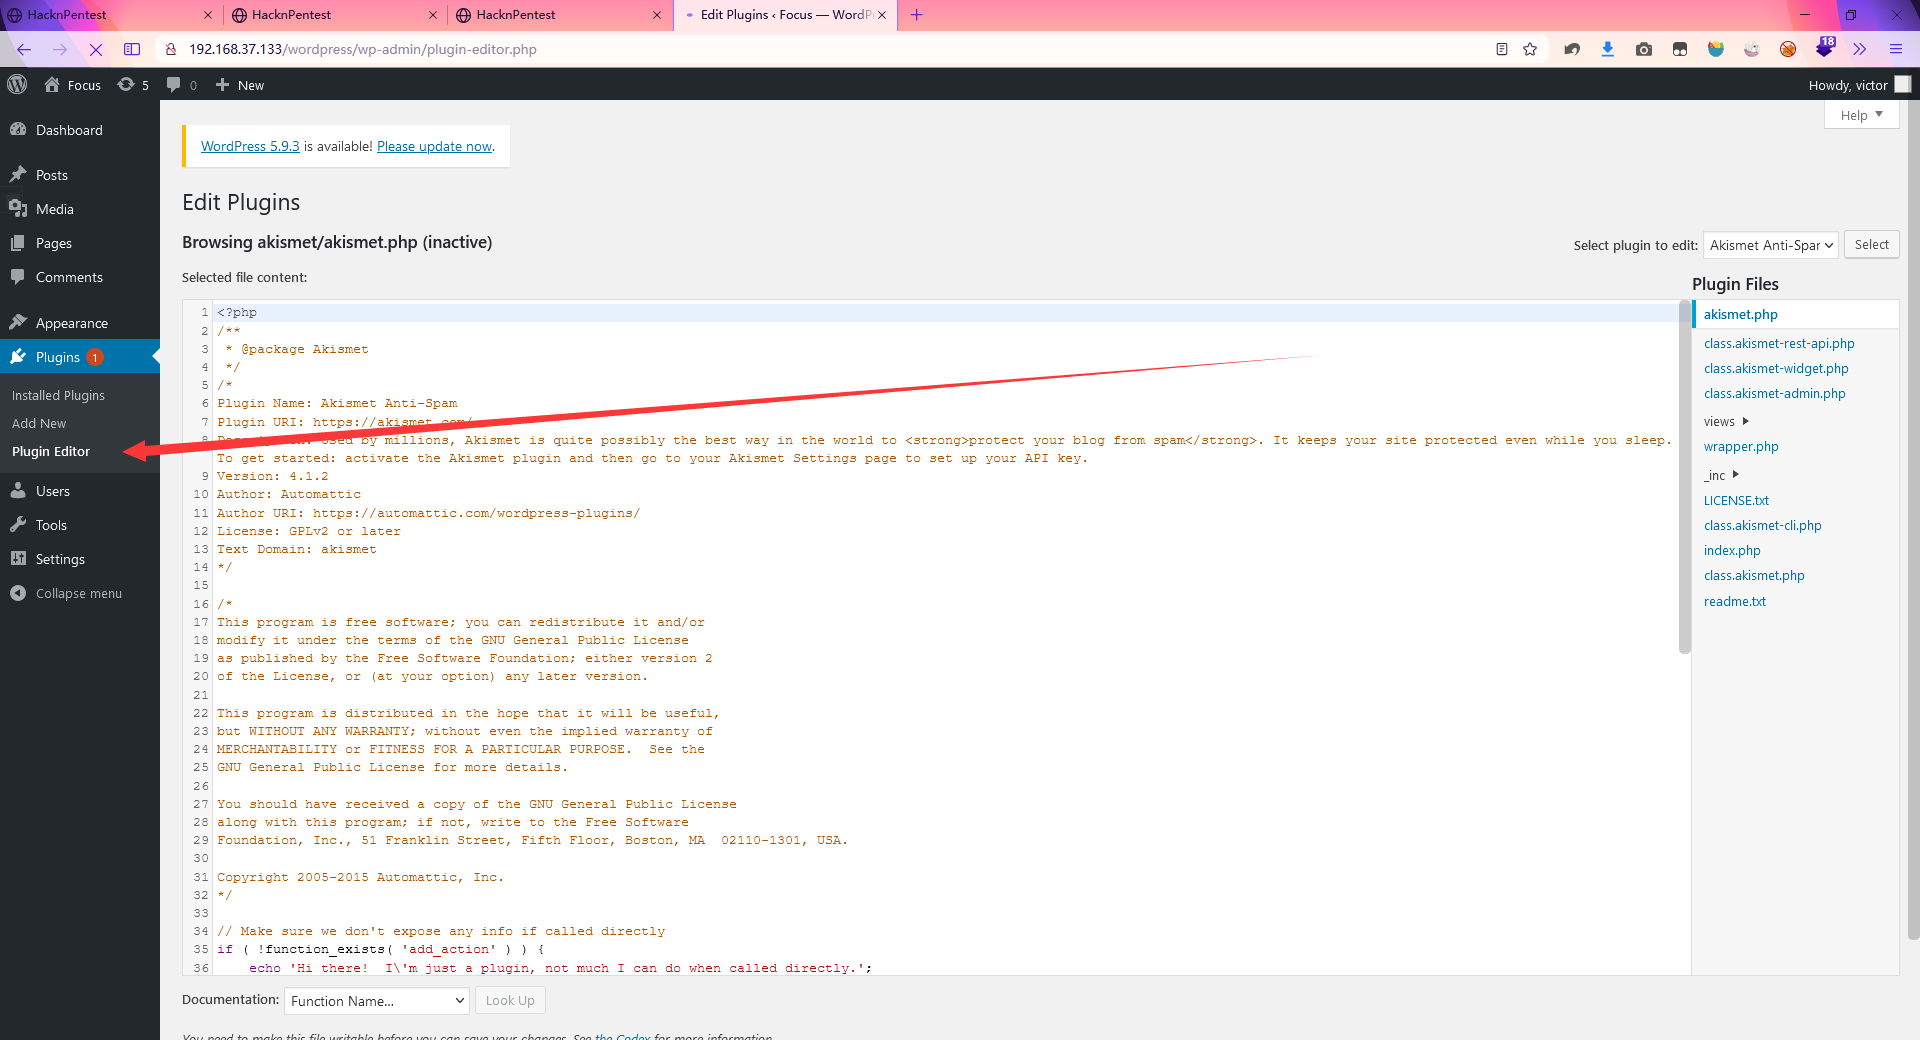
Task: Click the Codex link in footer note
Action: point(623,1036)
